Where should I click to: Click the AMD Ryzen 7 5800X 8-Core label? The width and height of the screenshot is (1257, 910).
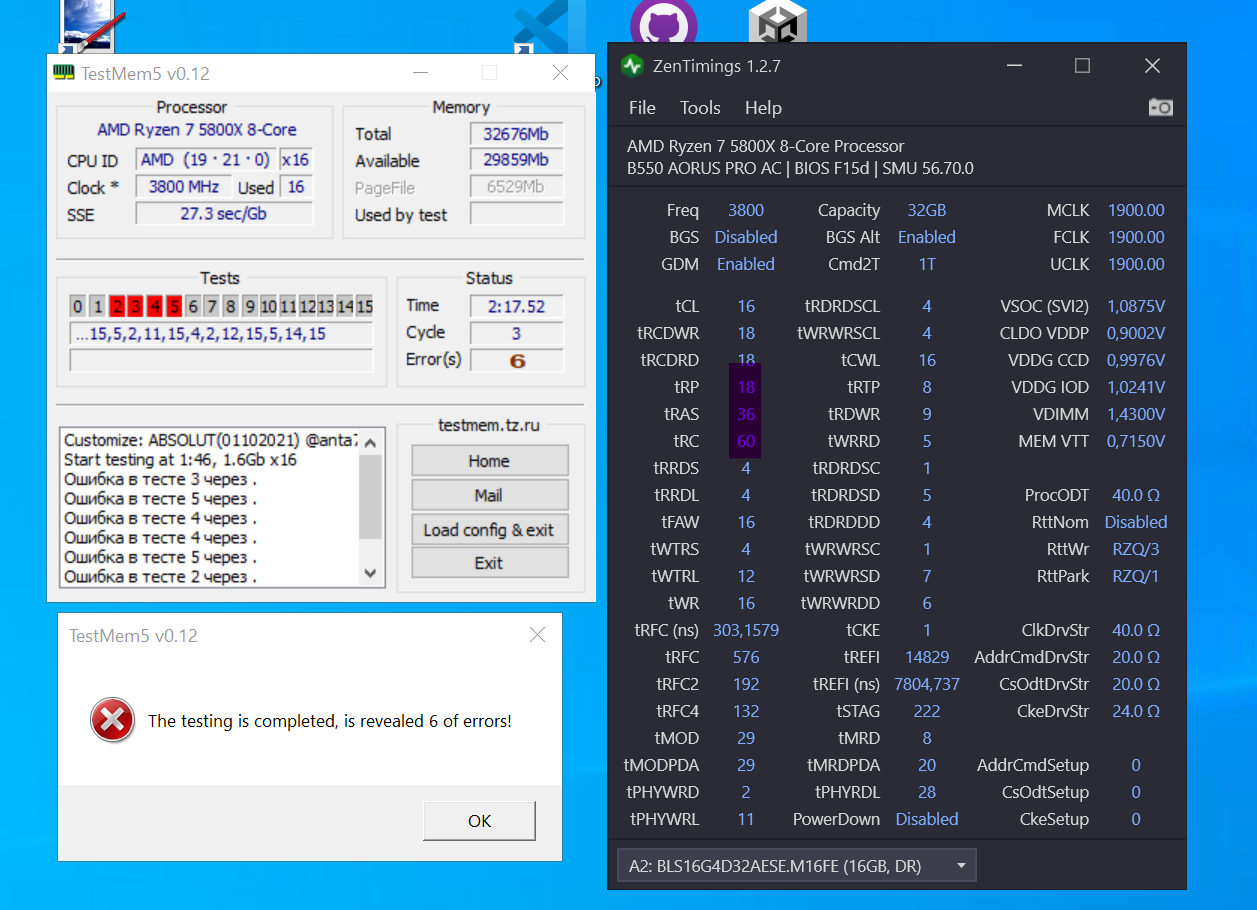pos(196,130)
